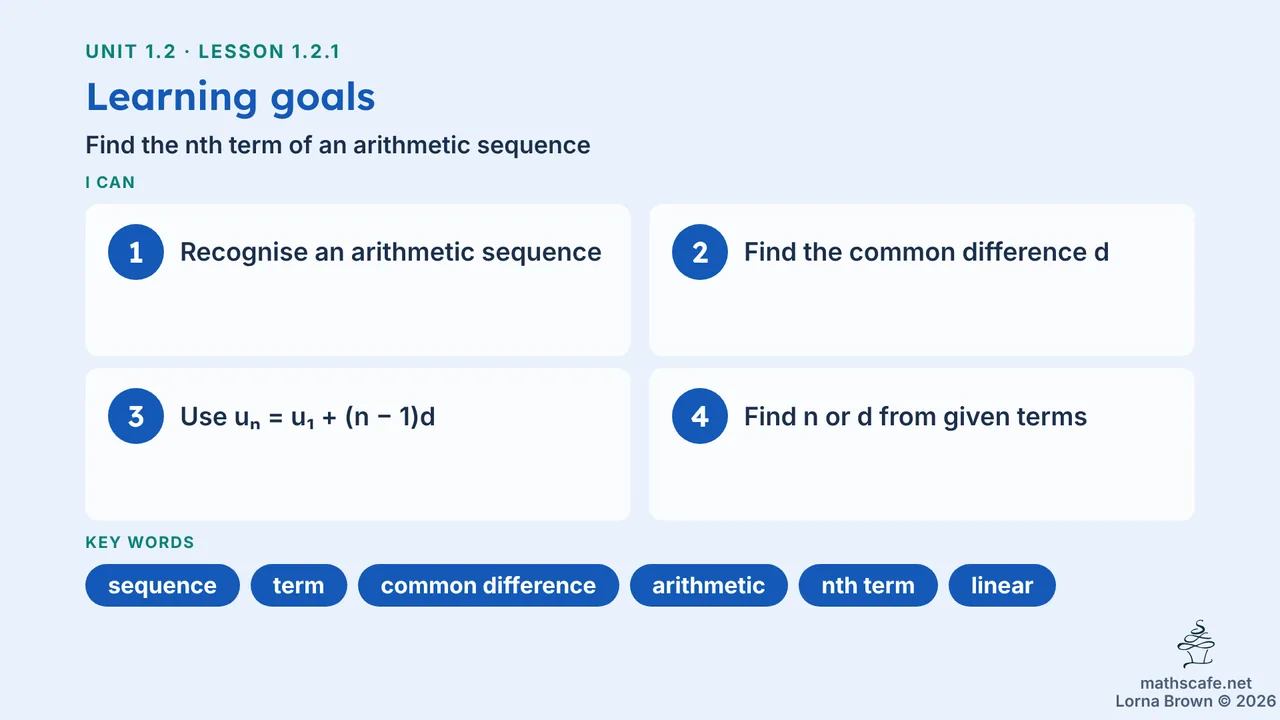
Task: Click the 'Unit 1.2 · Lesson 1.2.1' header
Action: click(220, 52)
